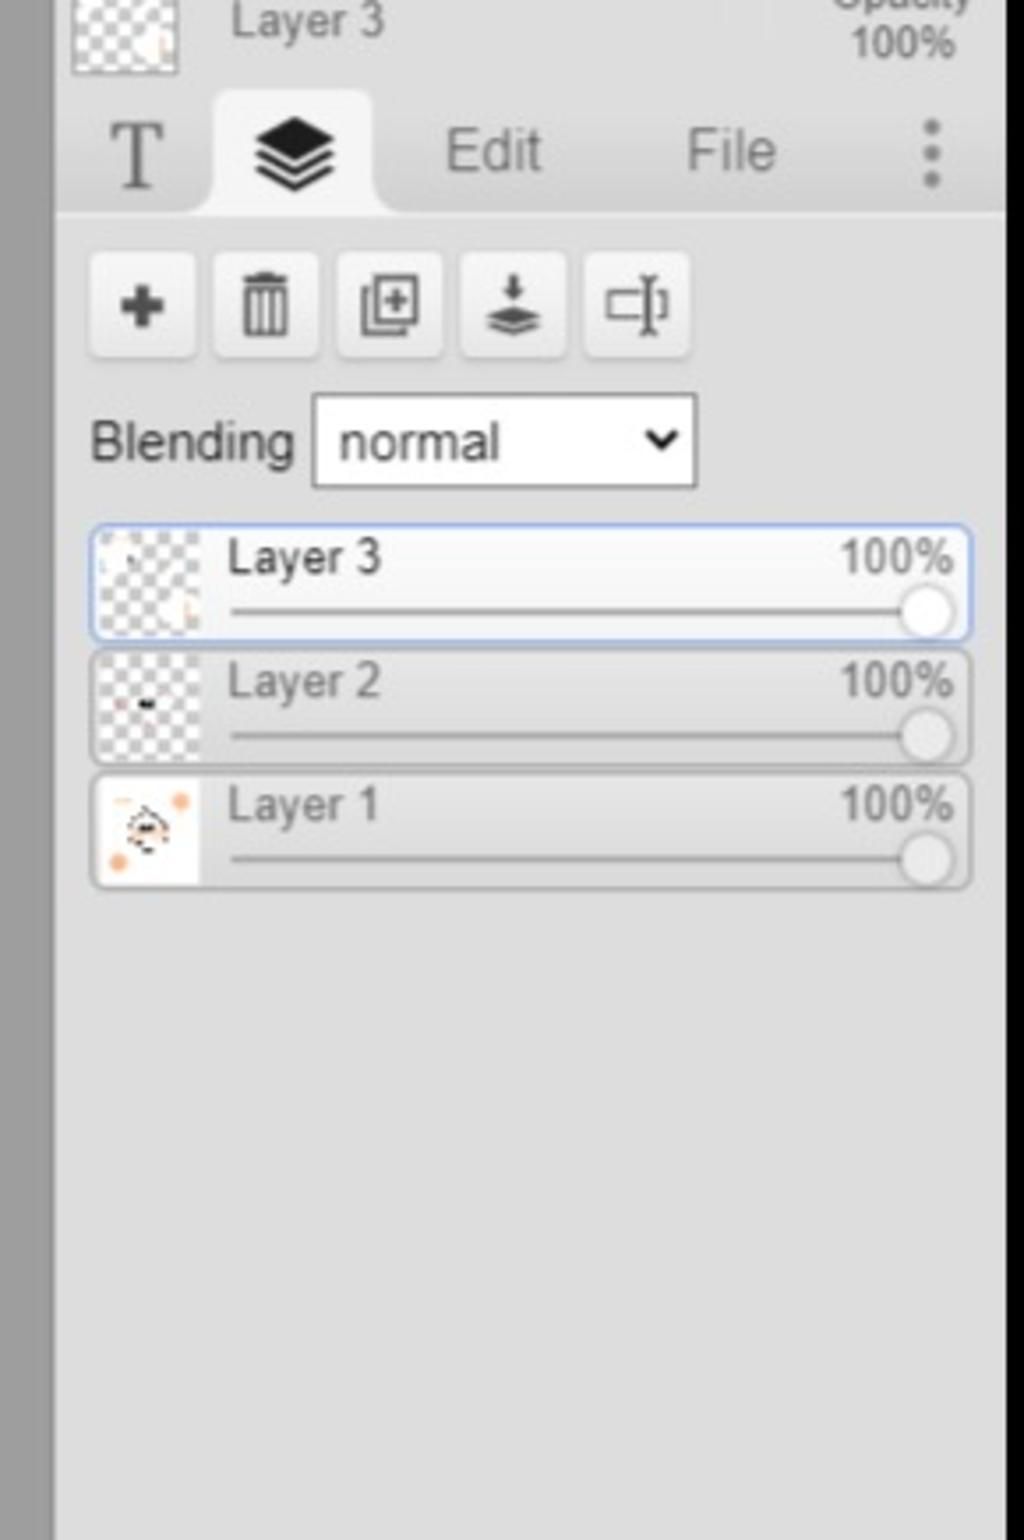This screenshot has width=1024, height=1540.
Task: Duplicate the layer using the copy icon
Action: pos(389,305)
